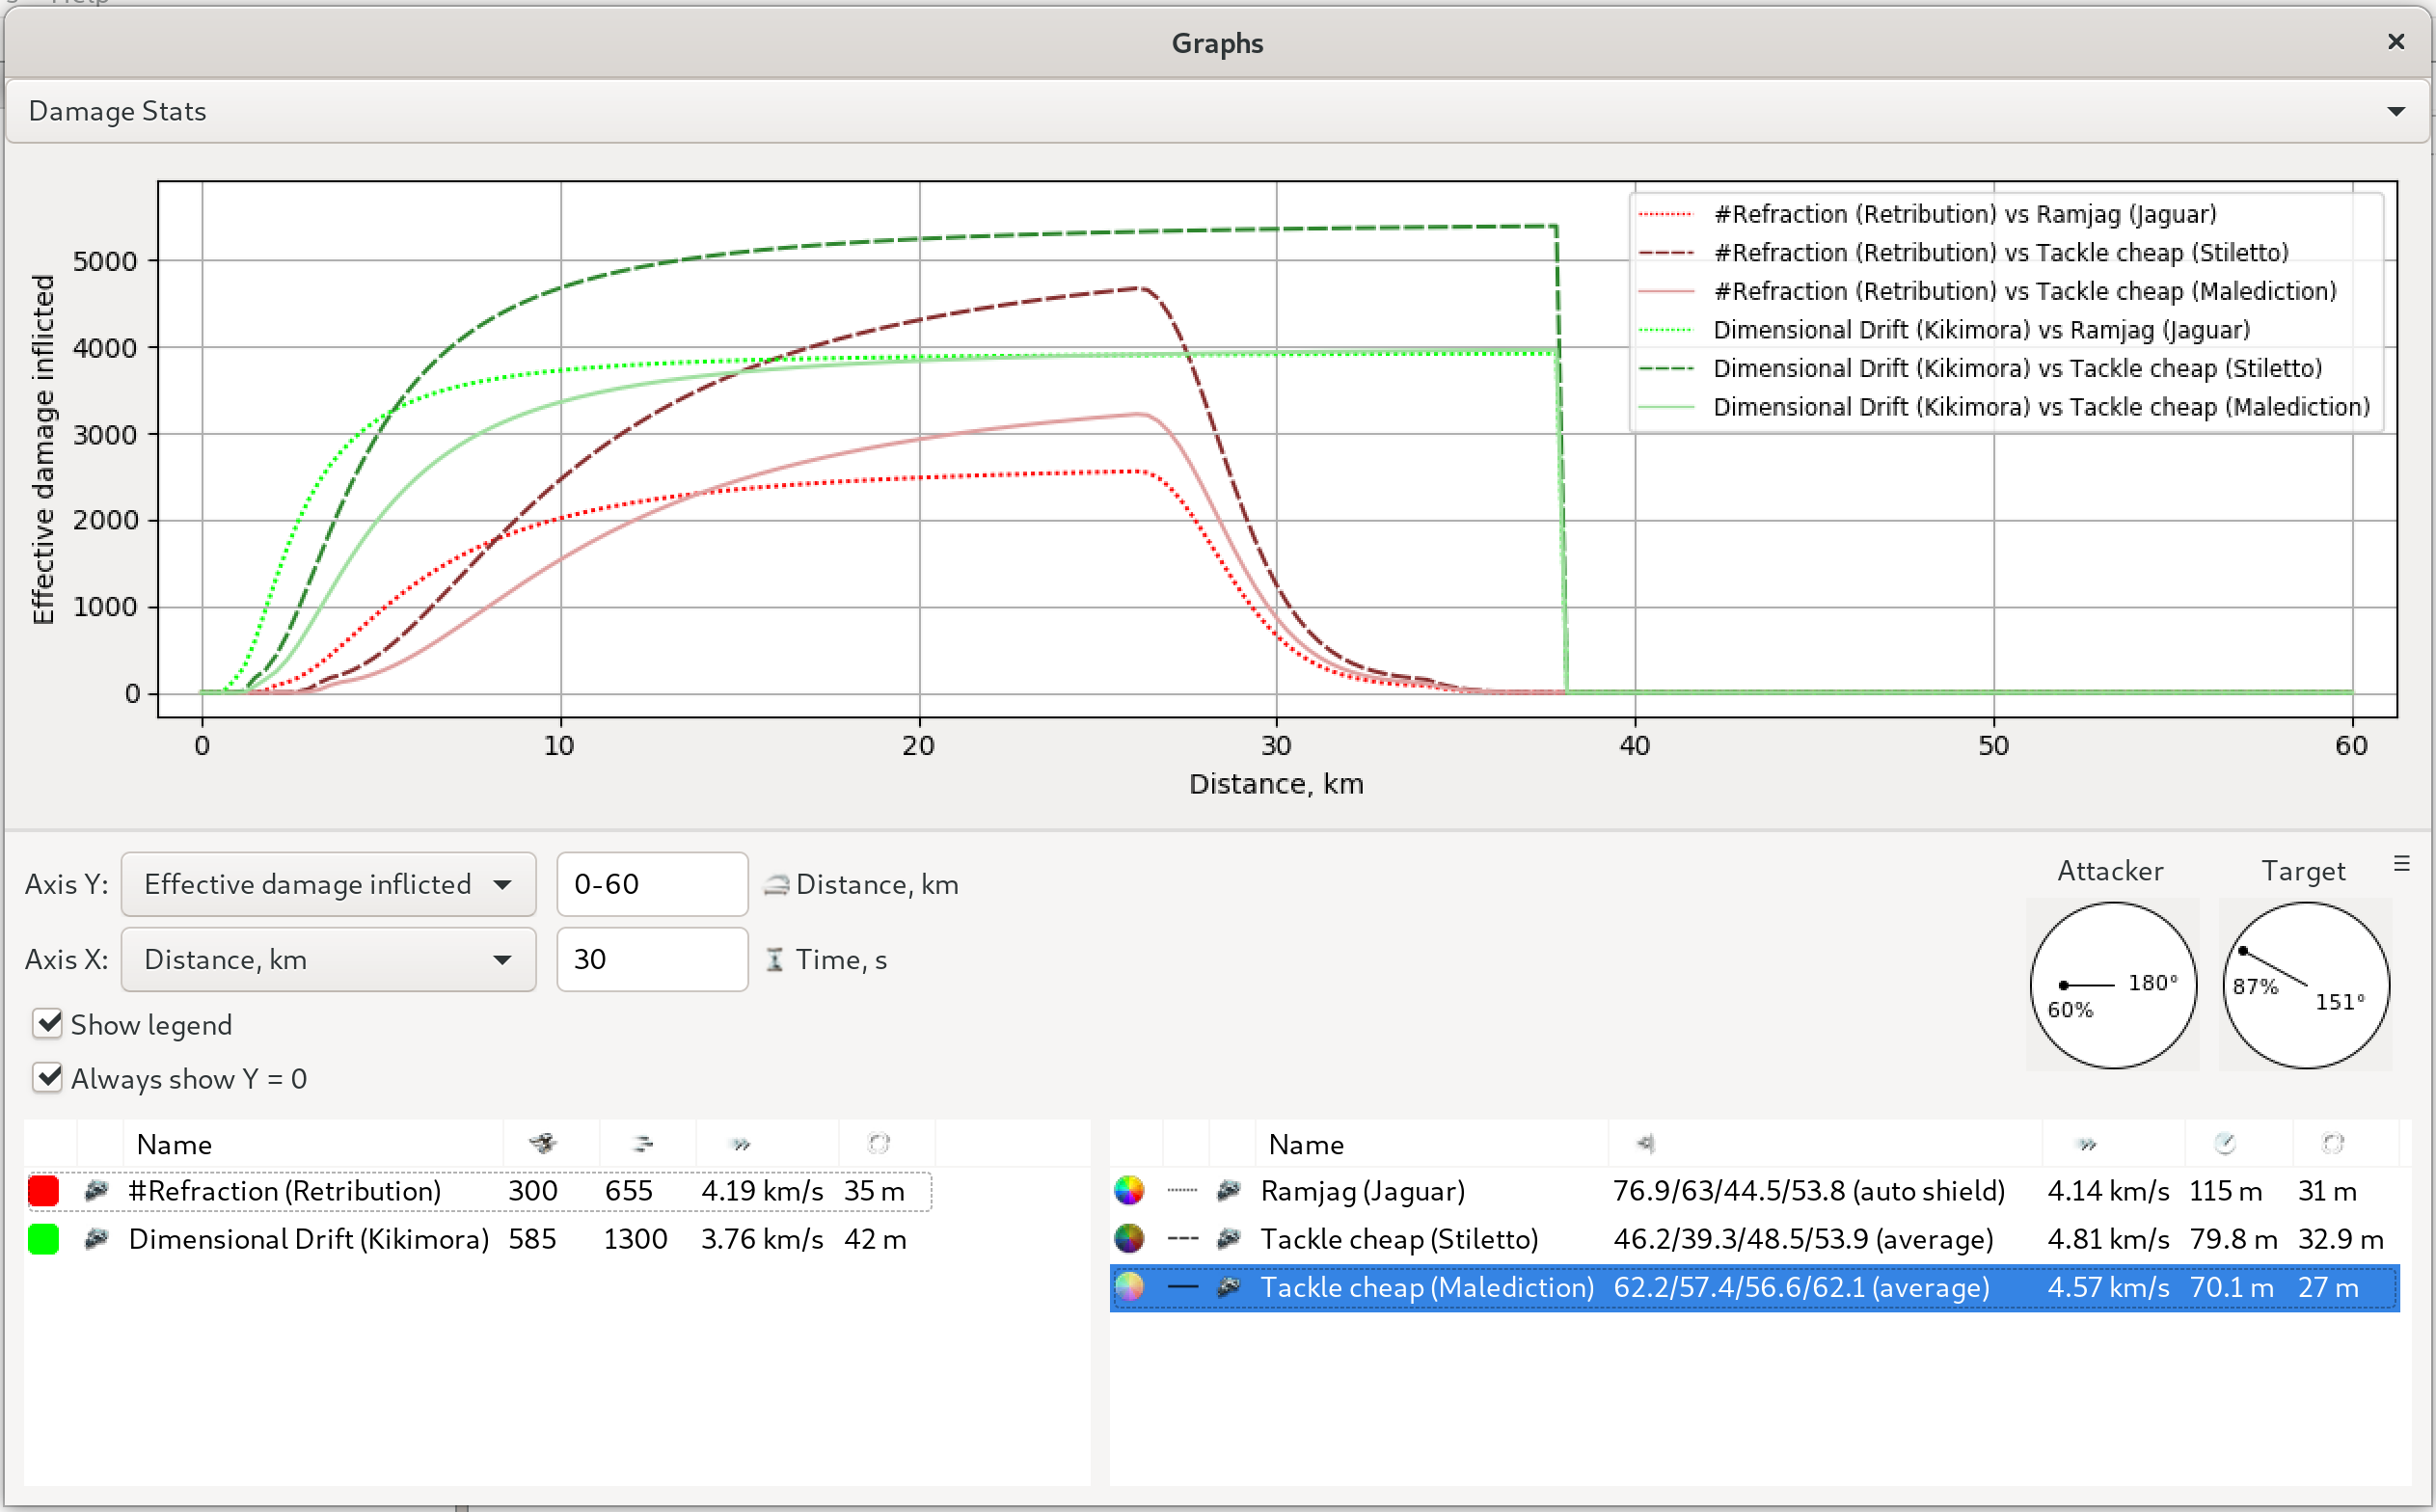This screenshot has height=1512, width=2436.
Task: Change dashed line style for Tackle cheap (Stiletto)
Action: click(x=1183, y=1238)
